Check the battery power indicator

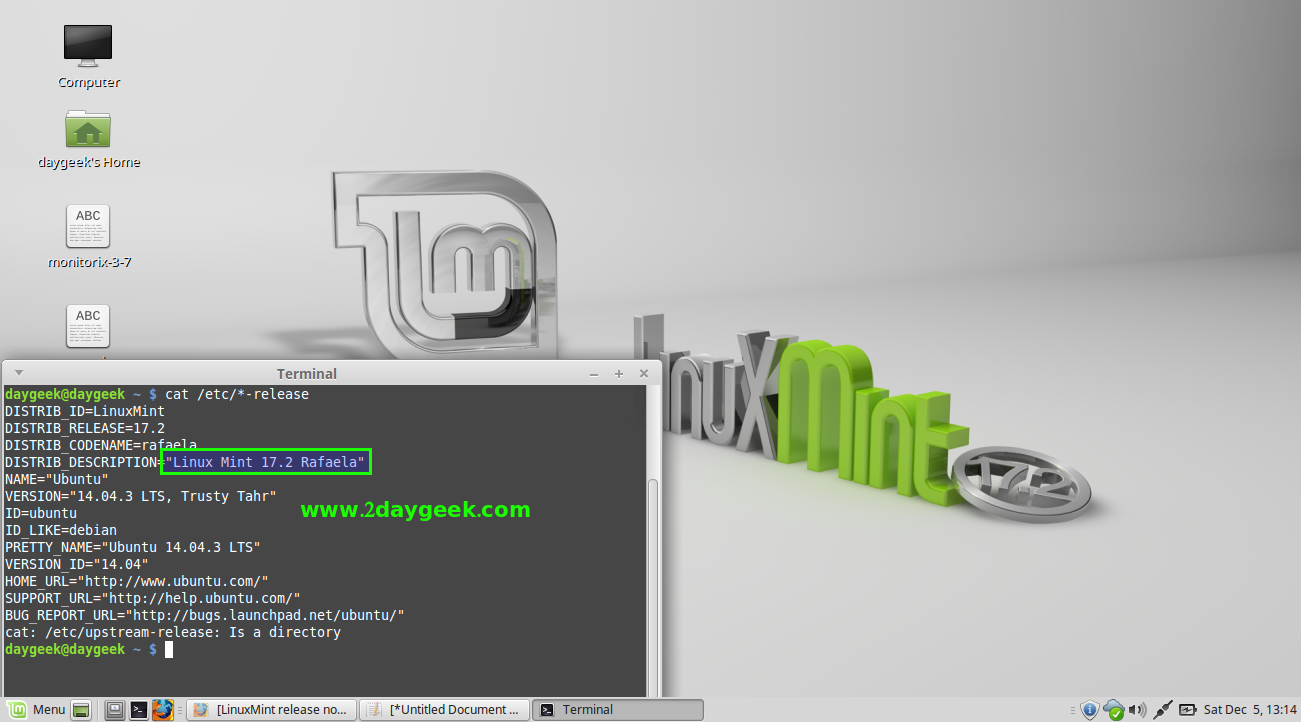1188,710
